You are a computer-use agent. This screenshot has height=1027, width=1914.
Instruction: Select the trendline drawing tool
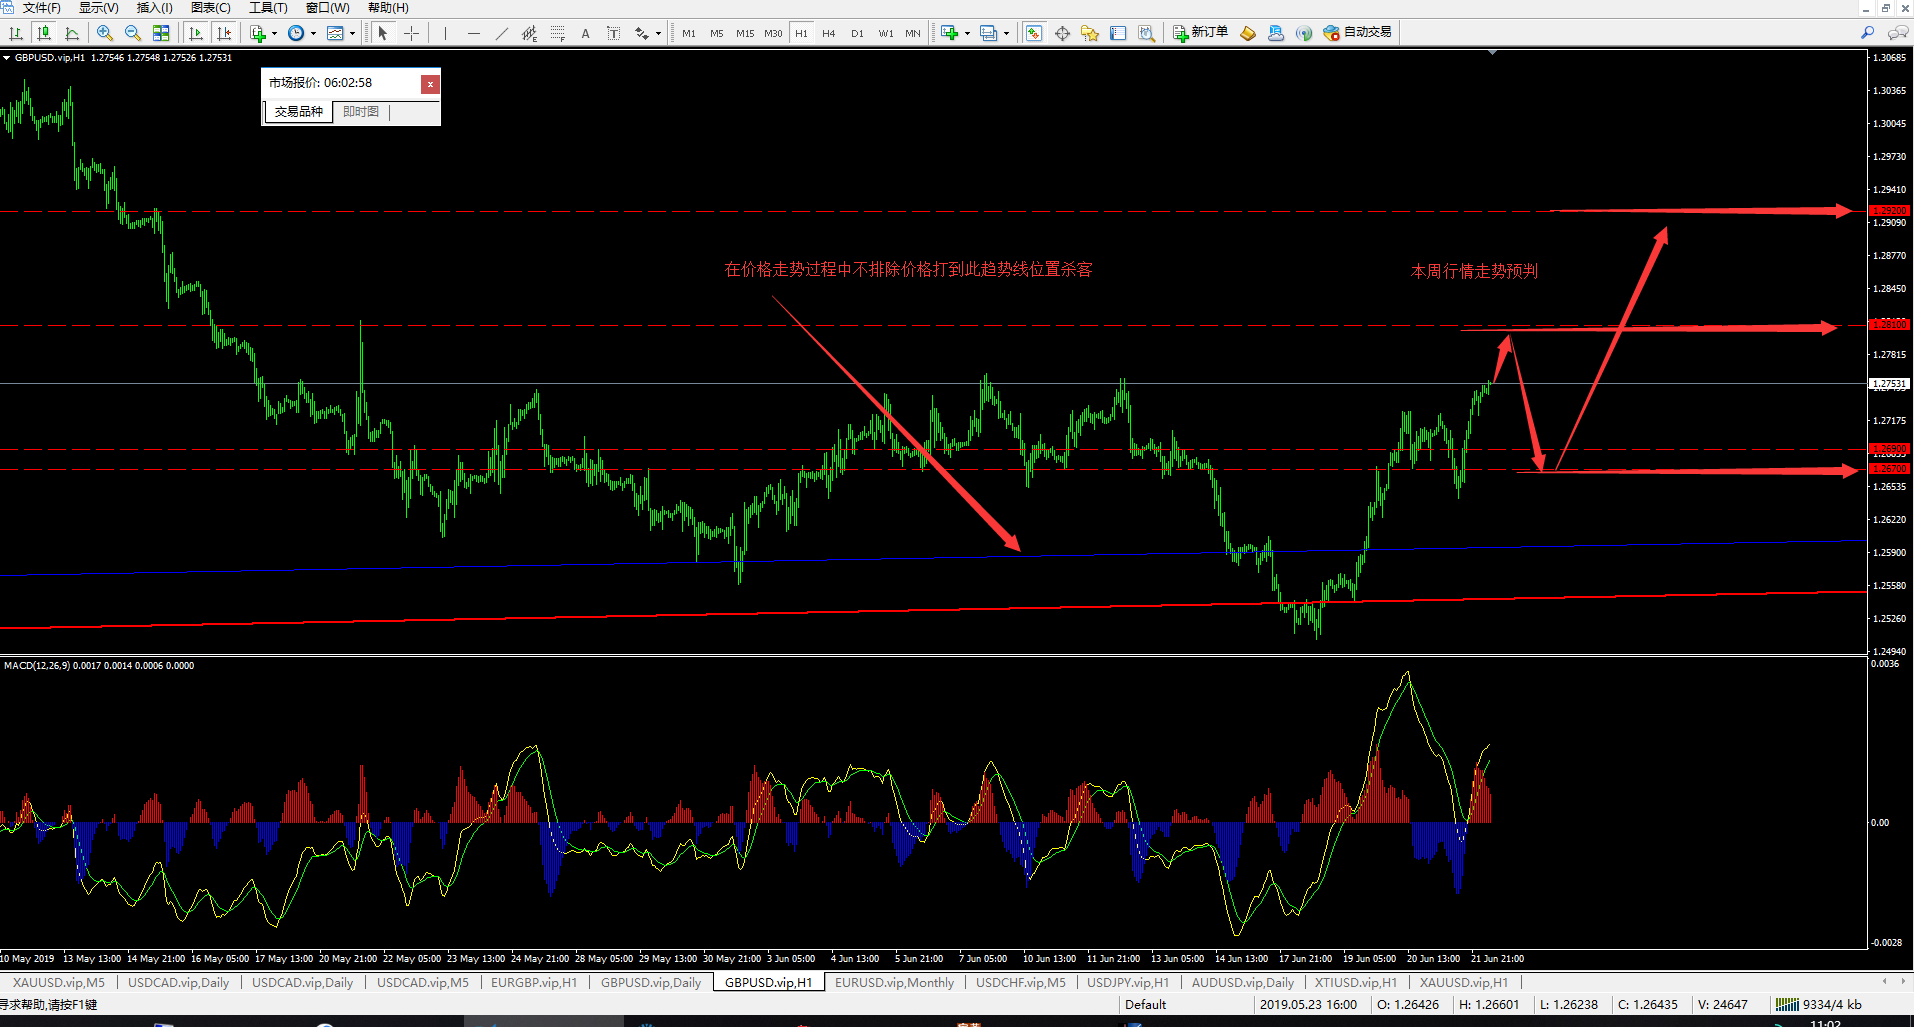pos(502,33)
